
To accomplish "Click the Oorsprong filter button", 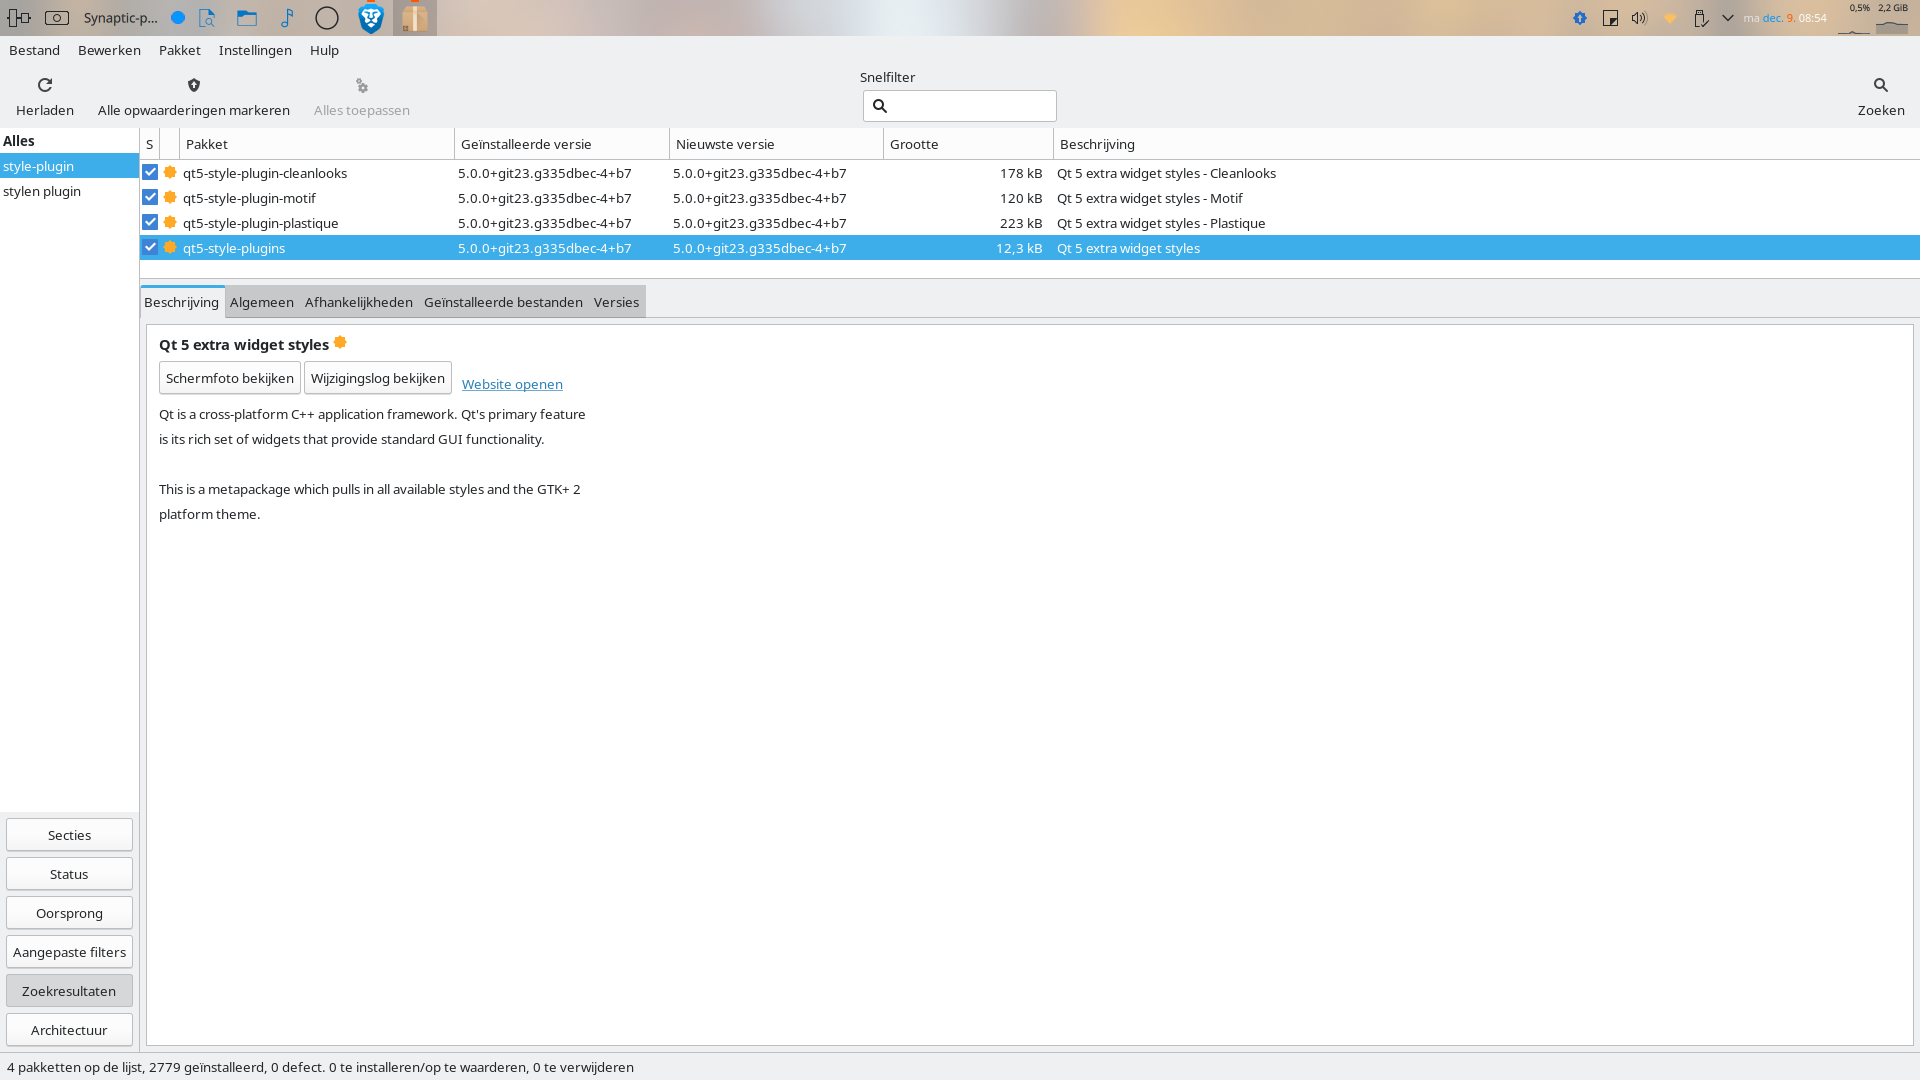I will pyautogui.click(x=69, y=913).
